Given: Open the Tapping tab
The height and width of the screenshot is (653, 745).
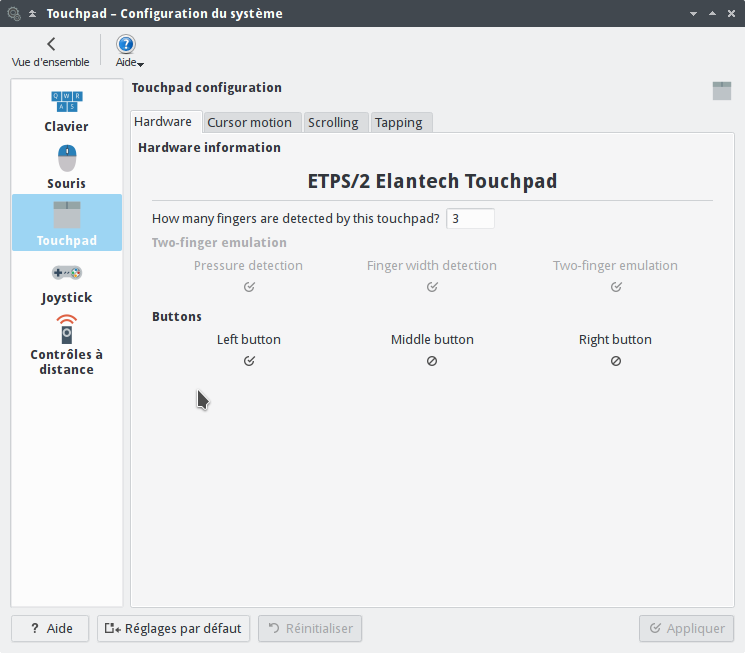Looking at the screenshot, I should click(x=399, y=122).
